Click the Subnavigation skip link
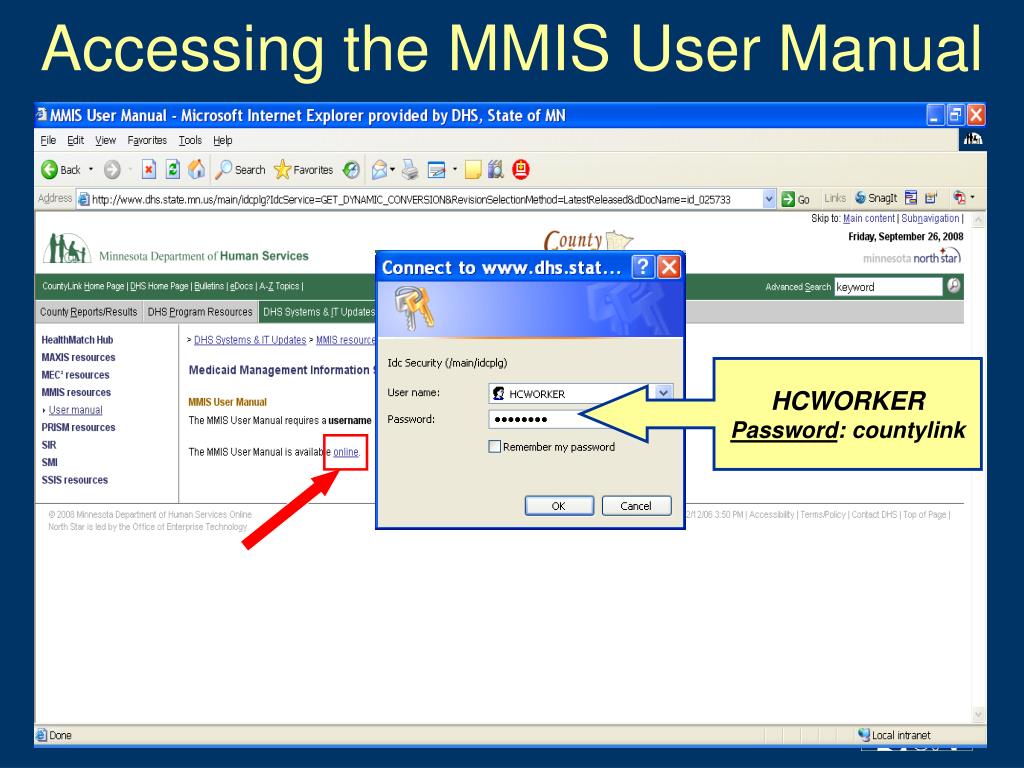This screenshot has width=1024, height=768. pyautogui.click(x=930, y=219)
